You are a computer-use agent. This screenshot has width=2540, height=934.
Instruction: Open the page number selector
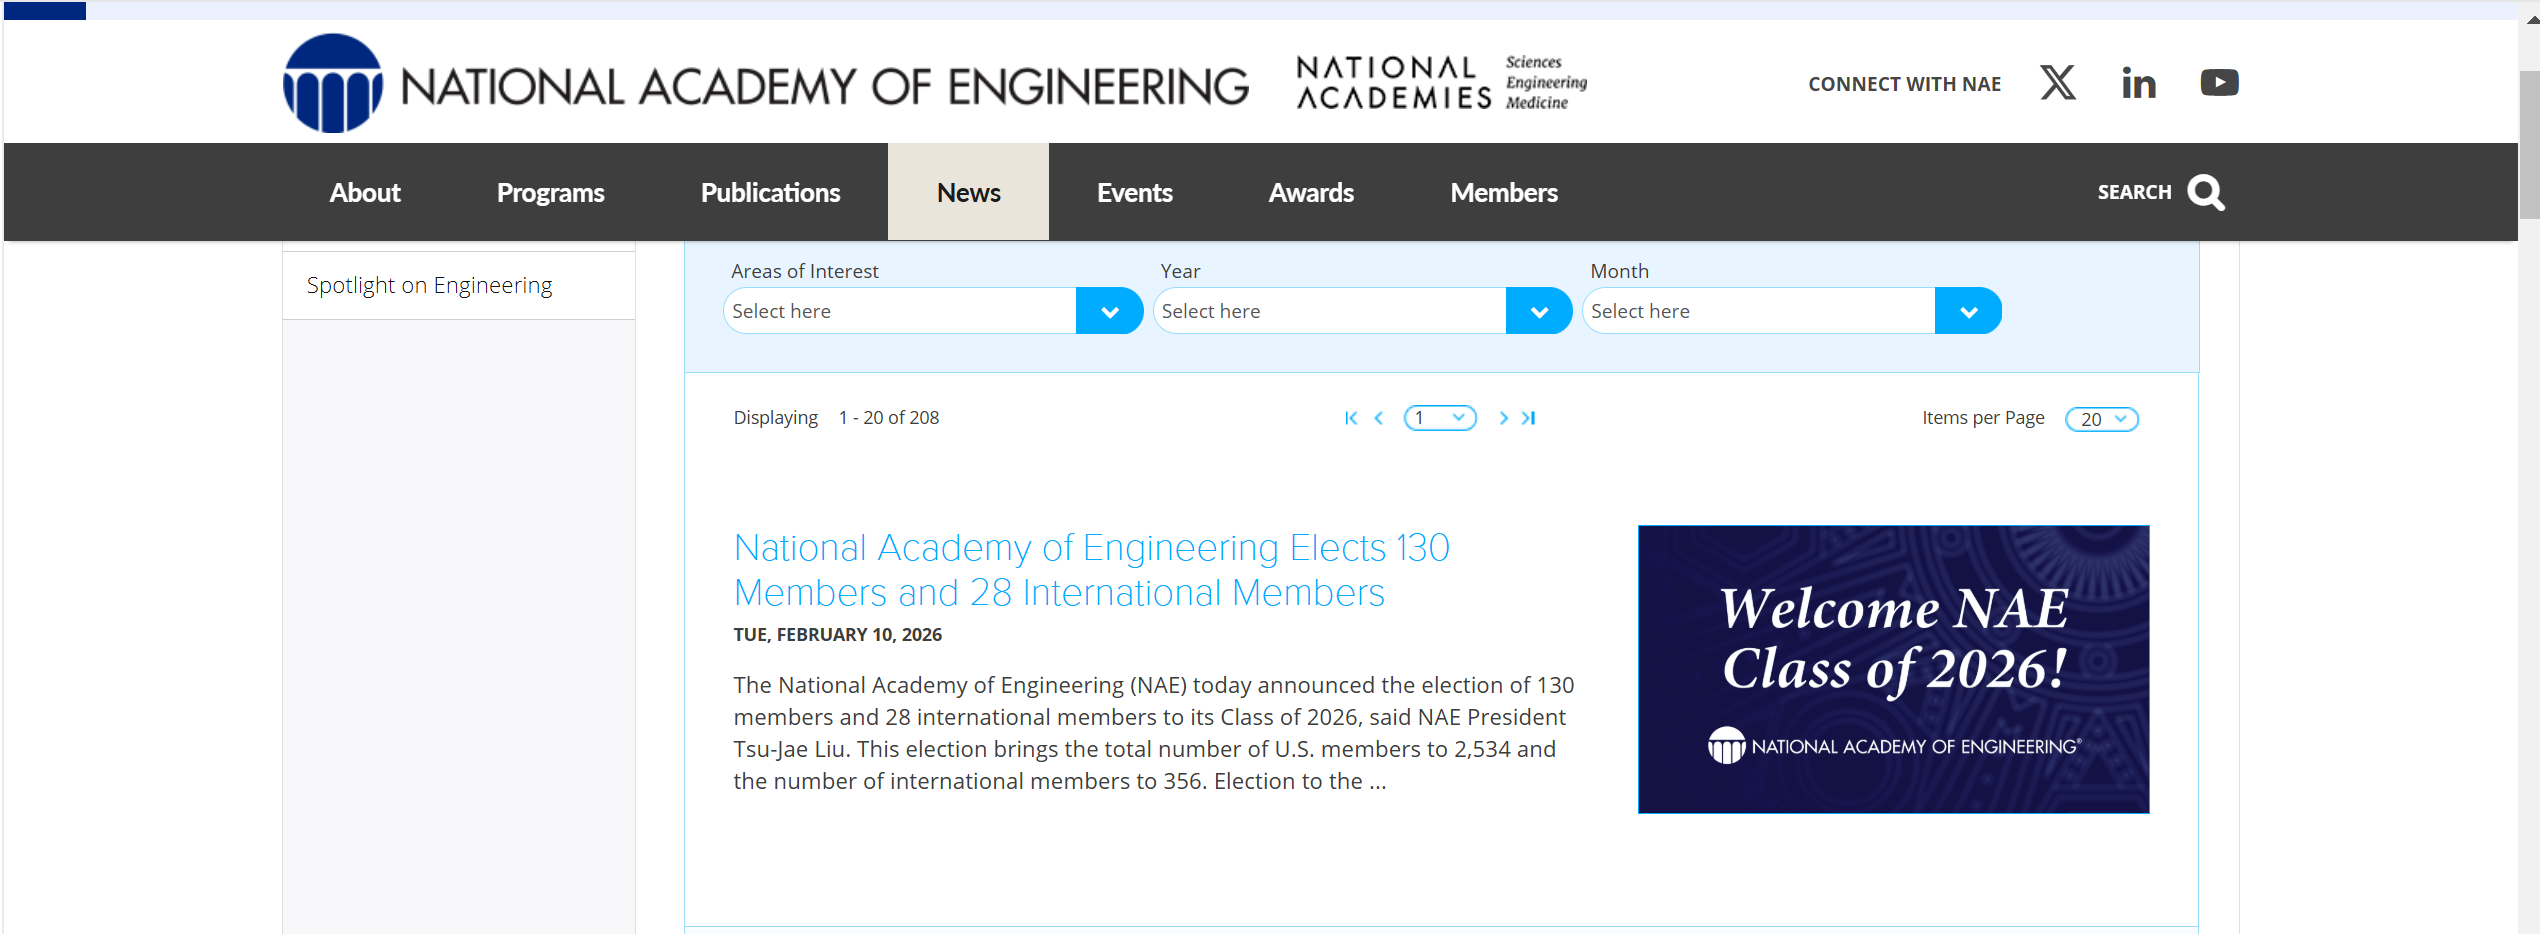point(1440,418)
